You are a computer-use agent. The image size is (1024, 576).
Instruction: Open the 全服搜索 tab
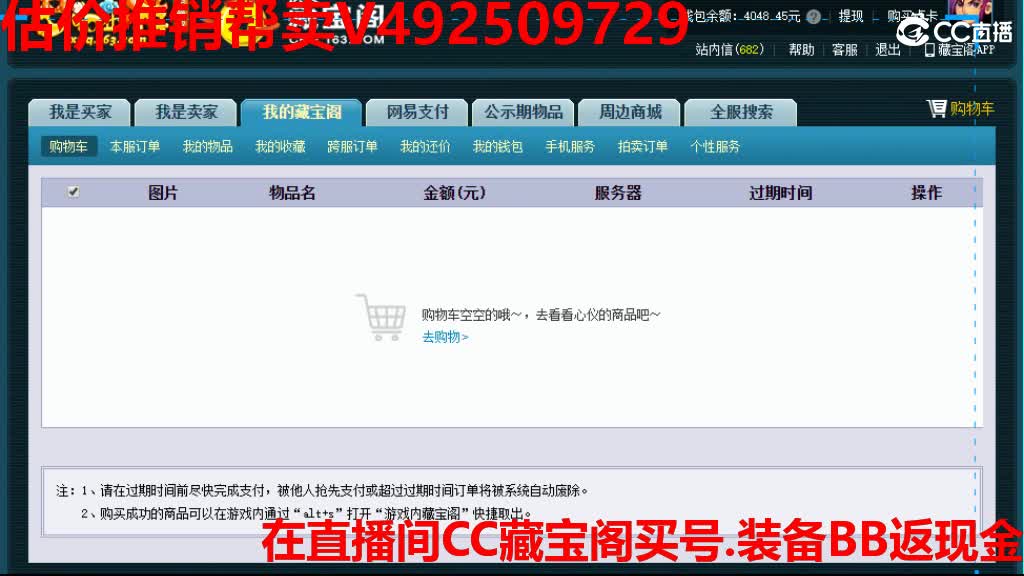pyautogui.click(x=741, y=112)
